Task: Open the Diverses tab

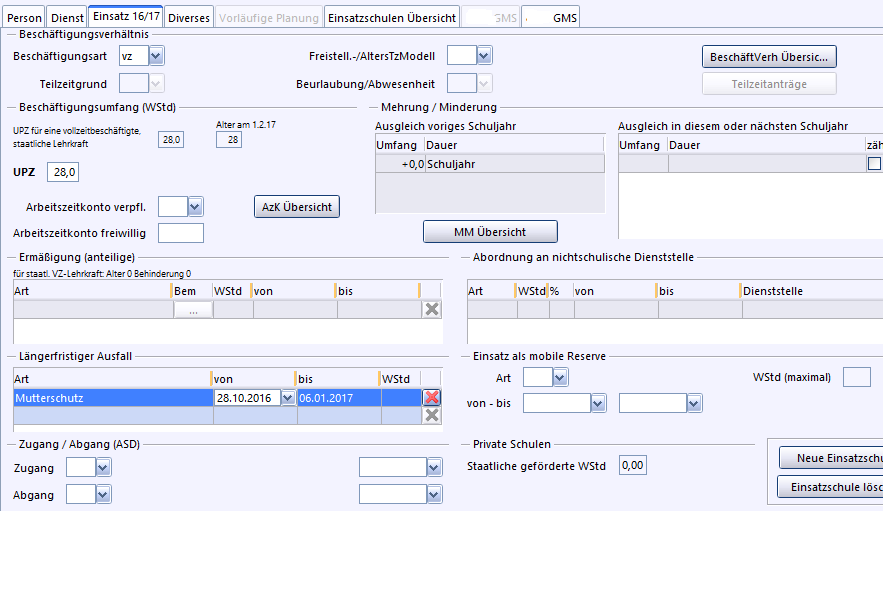Action: pyautogui.click(x=189, y=18)
